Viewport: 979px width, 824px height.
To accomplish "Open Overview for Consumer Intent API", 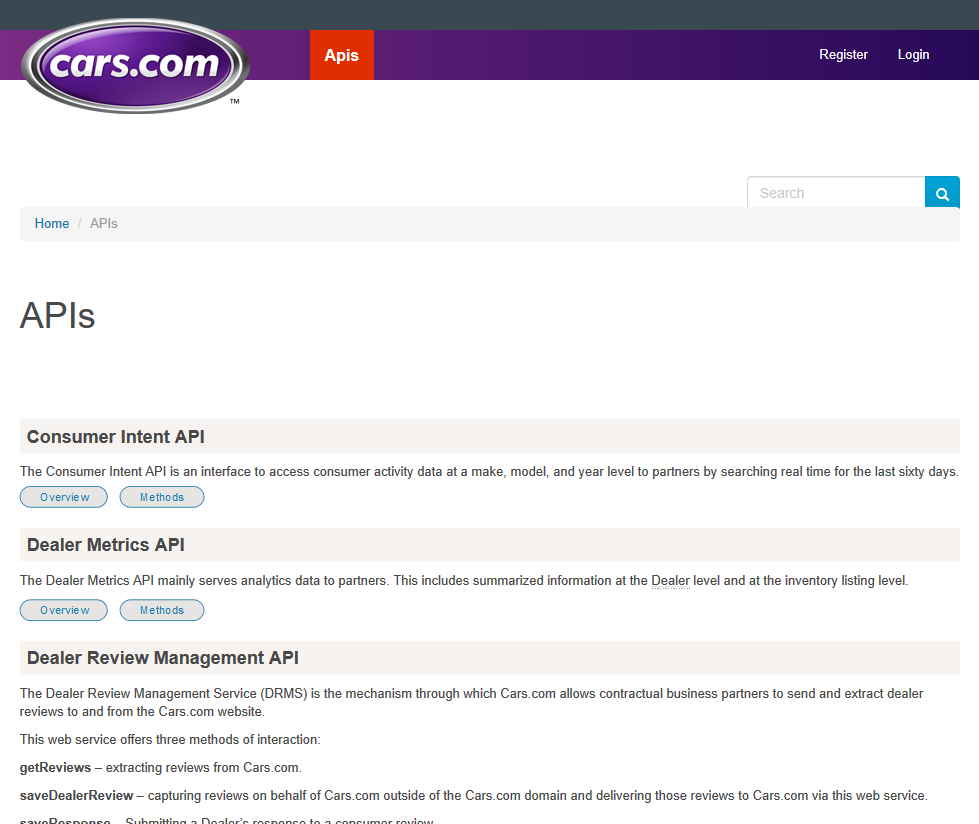I will (64, 497).
